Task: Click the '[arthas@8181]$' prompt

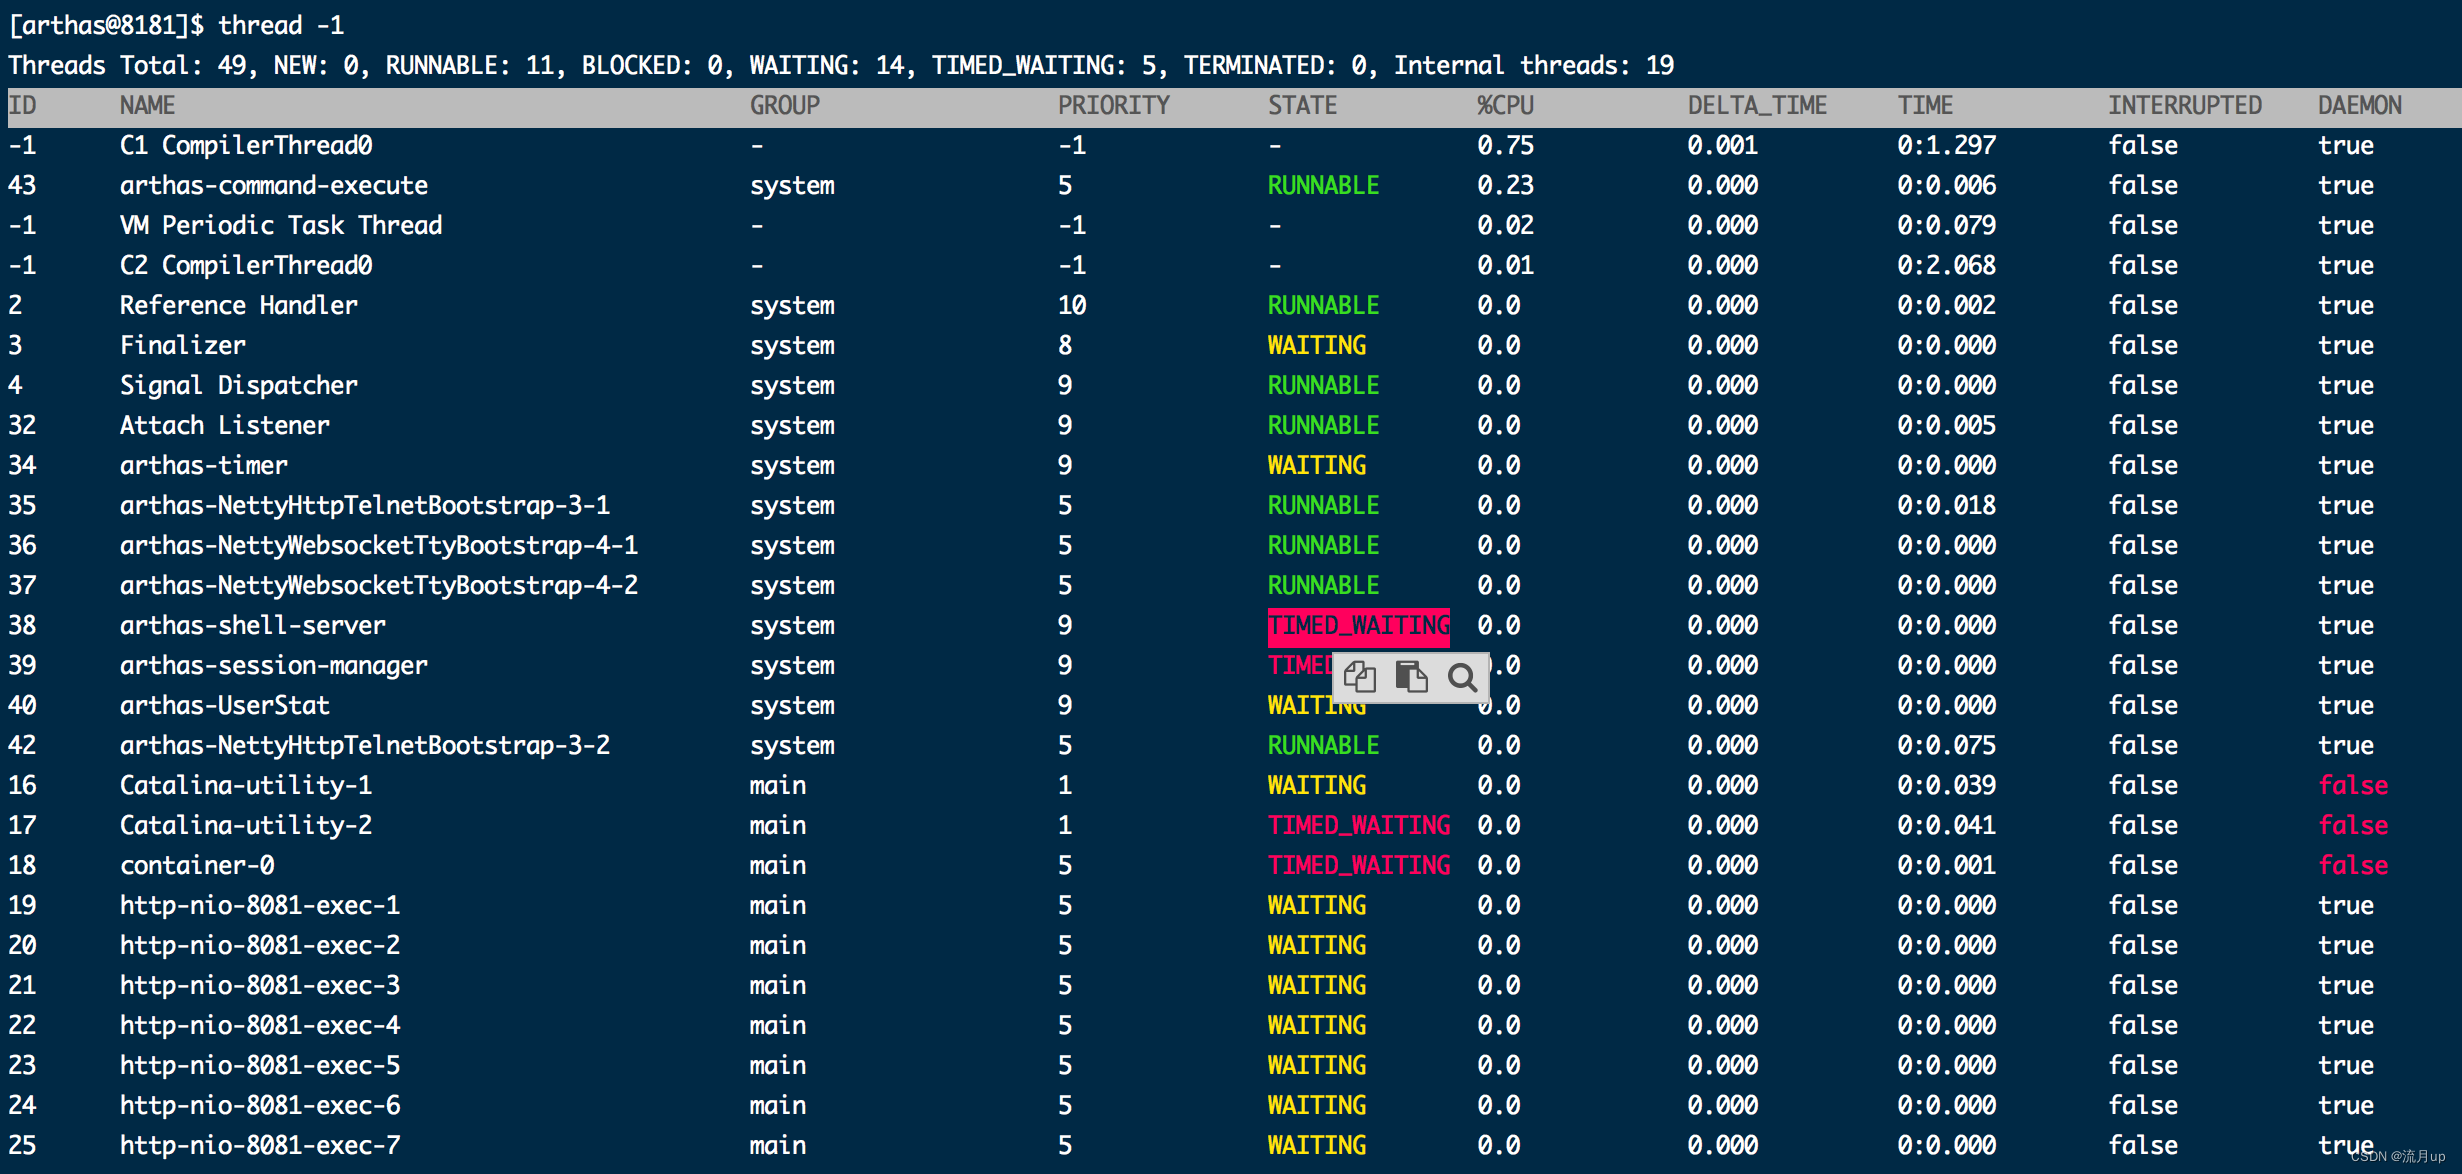Action: (106, 25)
